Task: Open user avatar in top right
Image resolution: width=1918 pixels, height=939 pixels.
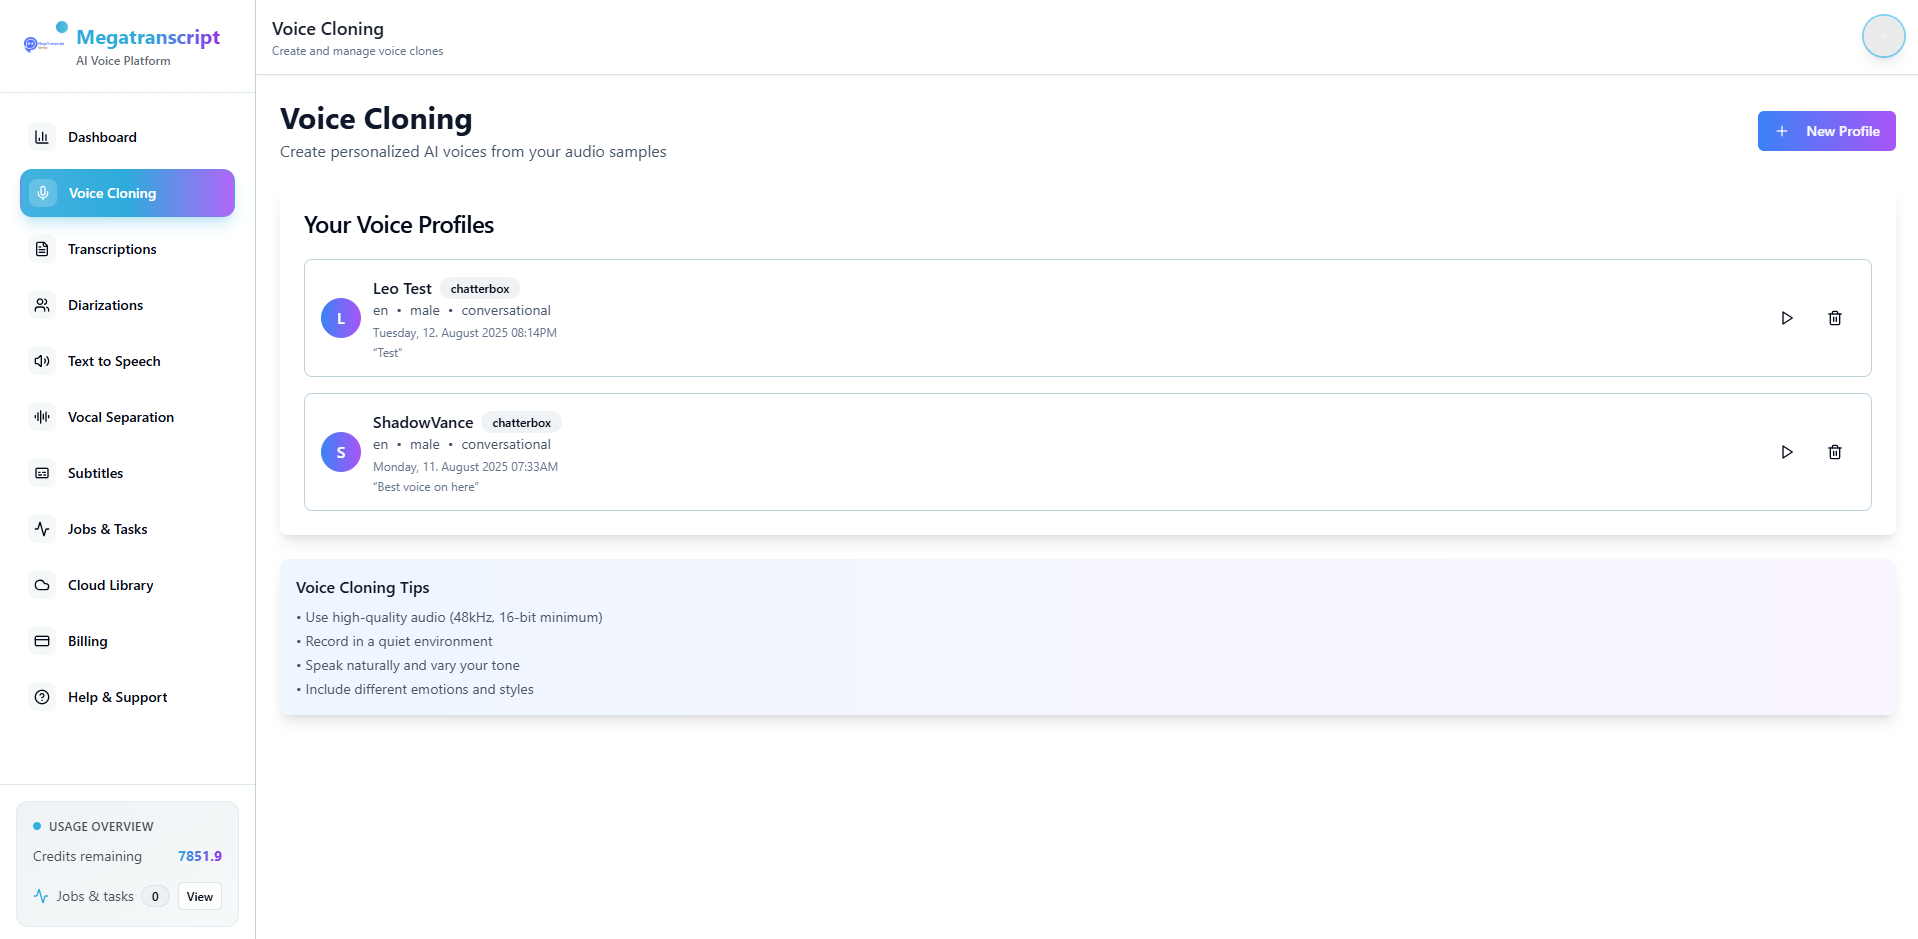Action: 1882,36
